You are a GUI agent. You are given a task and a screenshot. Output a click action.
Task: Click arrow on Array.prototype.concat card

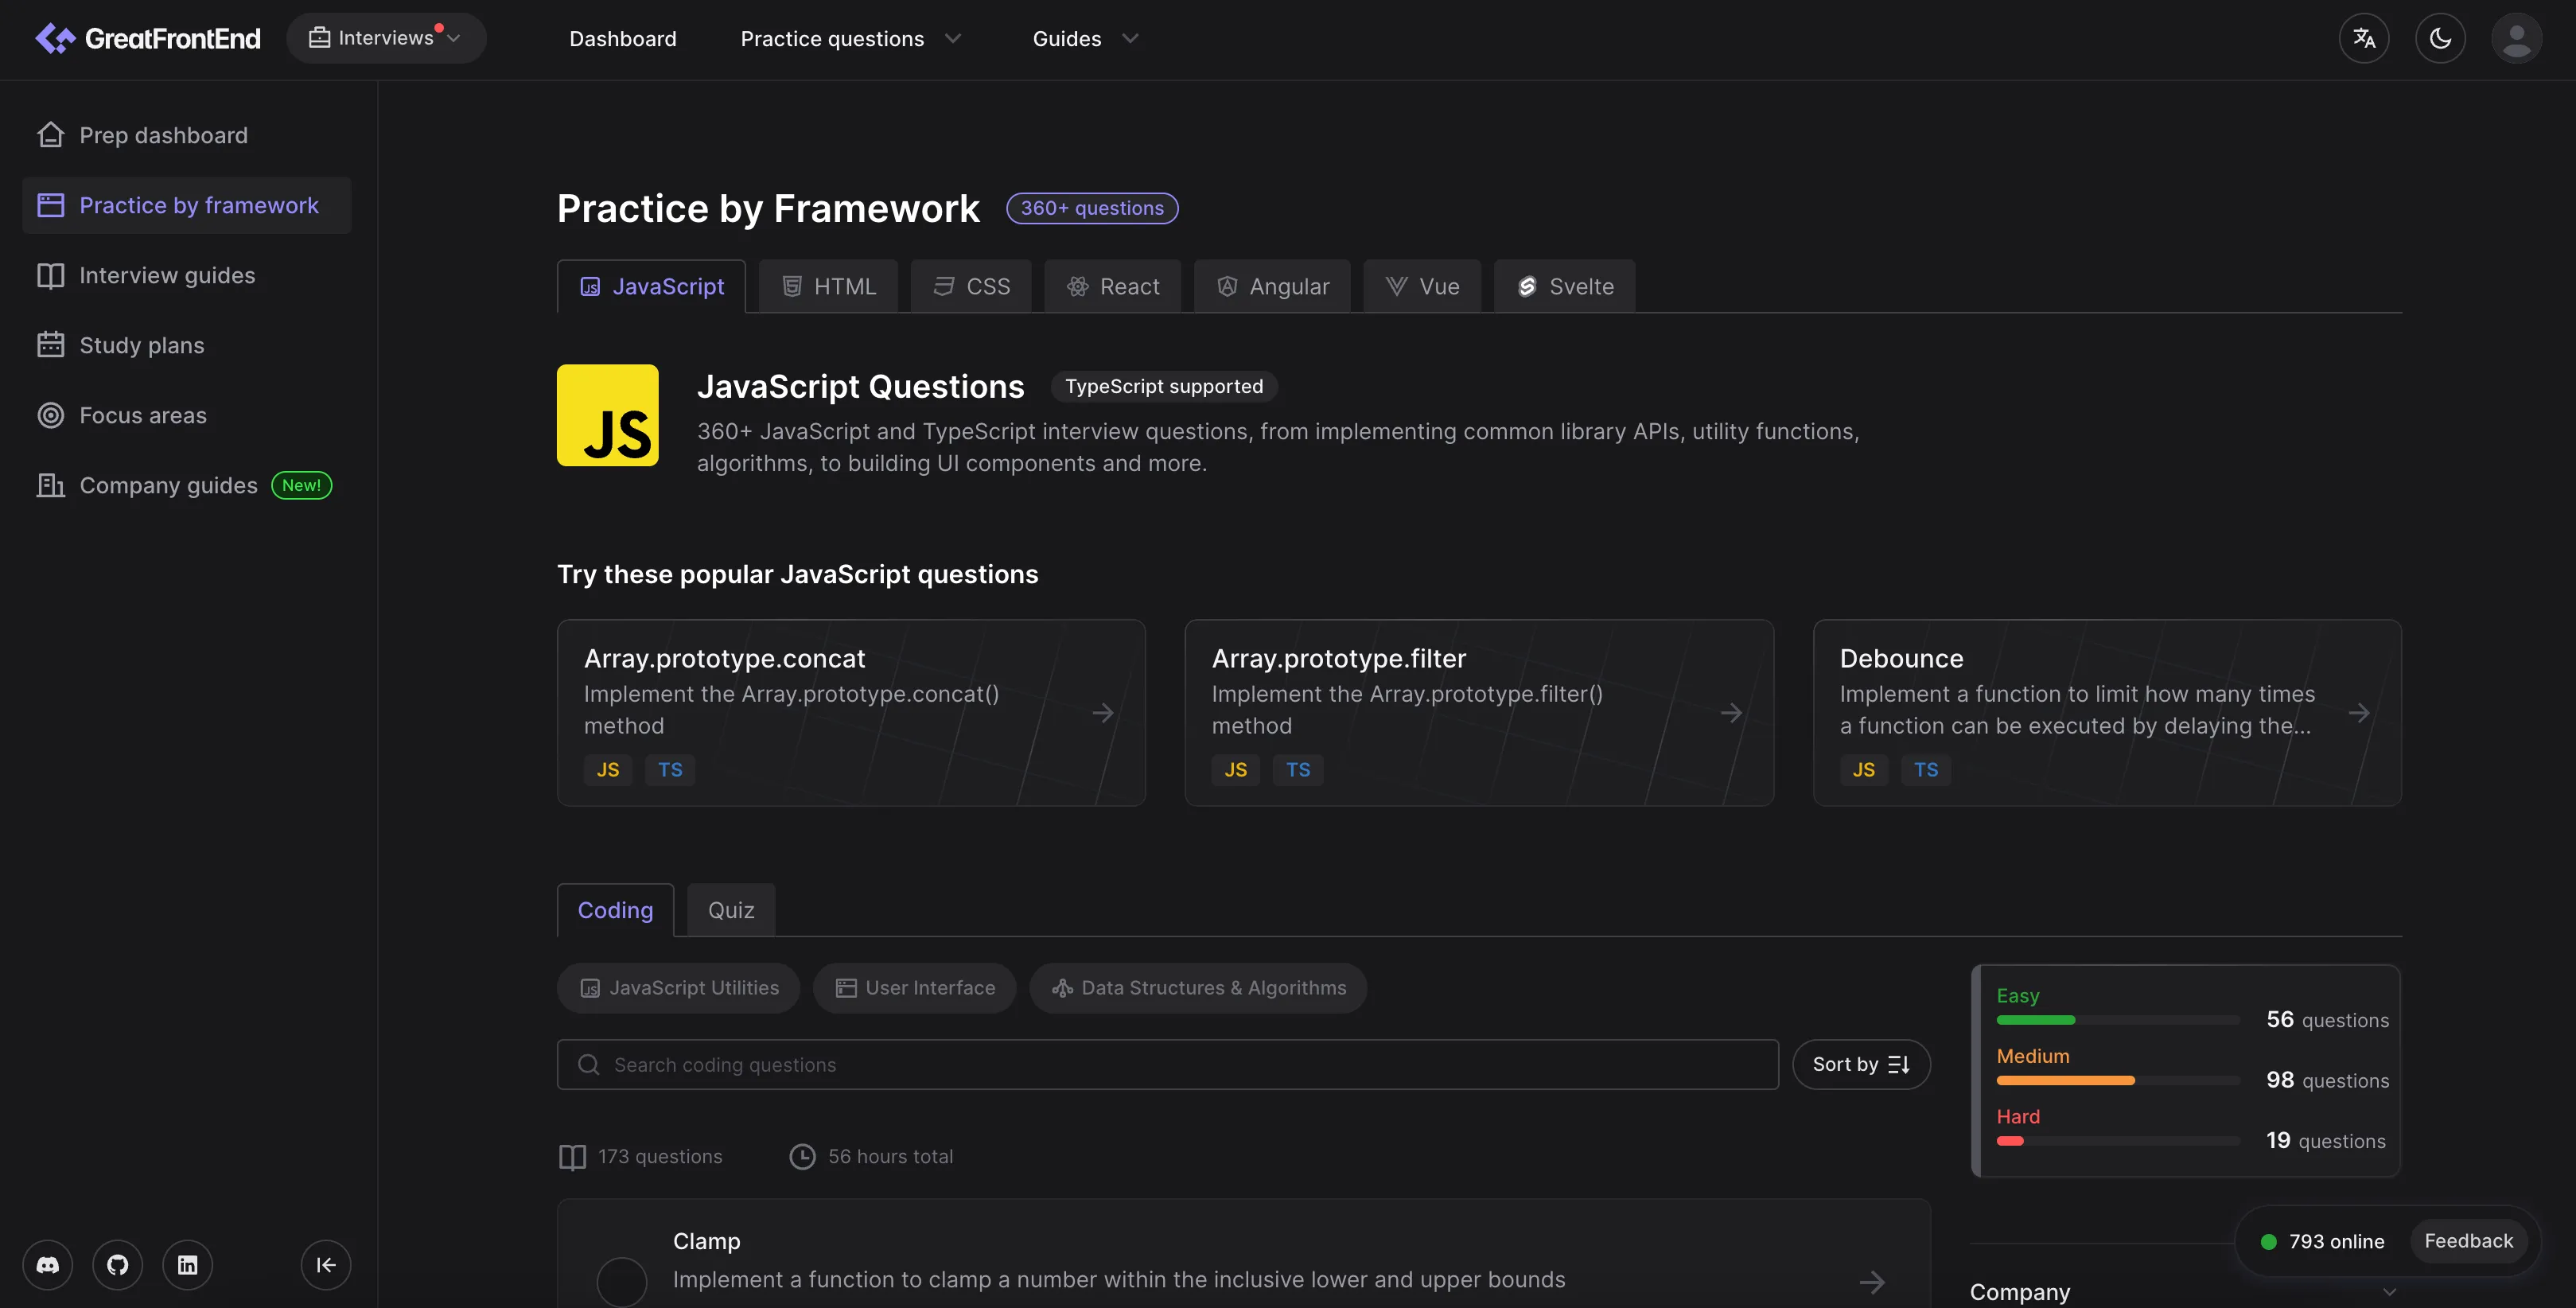pos(1103,713)
